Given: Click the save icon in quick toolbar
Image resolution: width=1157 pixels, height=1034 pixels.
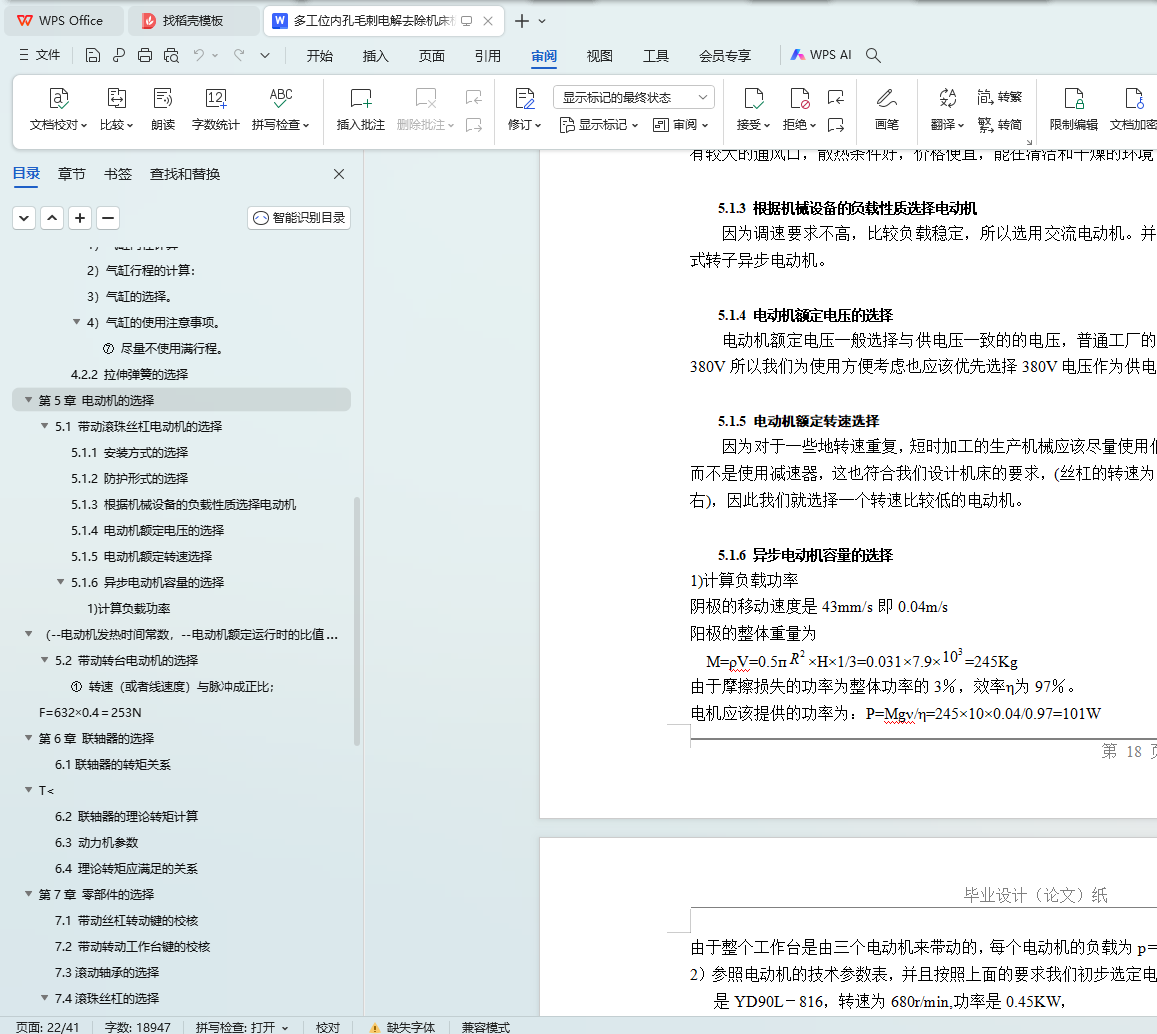Looking at the screenshot, I should coord(92,55).
